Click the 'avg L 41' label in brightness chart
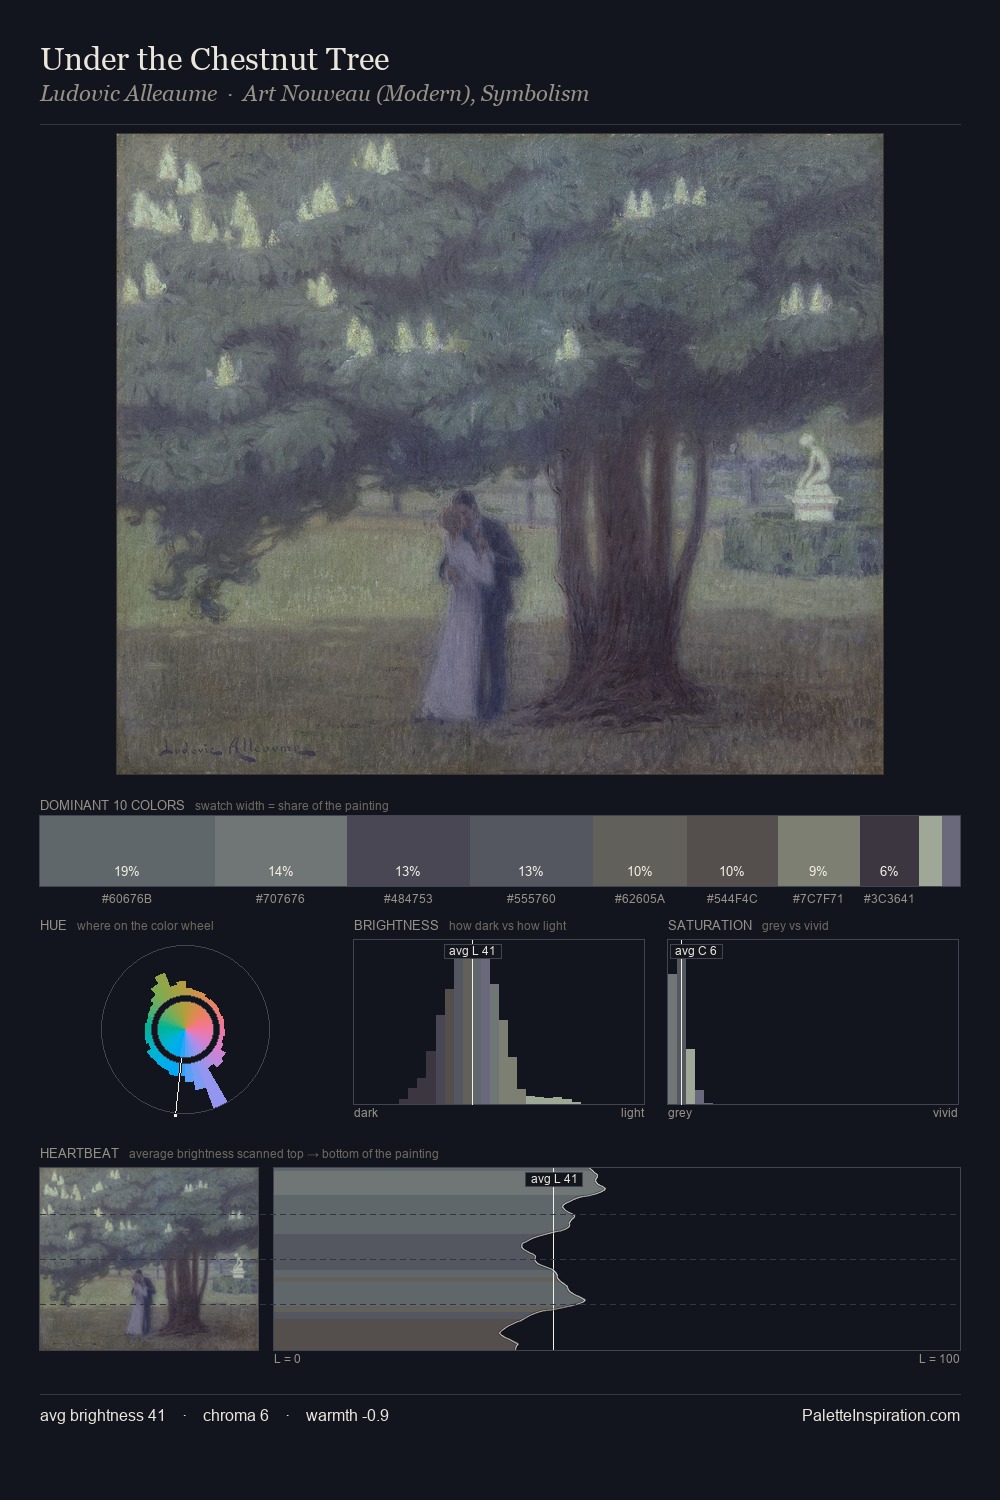 point(472,951)
